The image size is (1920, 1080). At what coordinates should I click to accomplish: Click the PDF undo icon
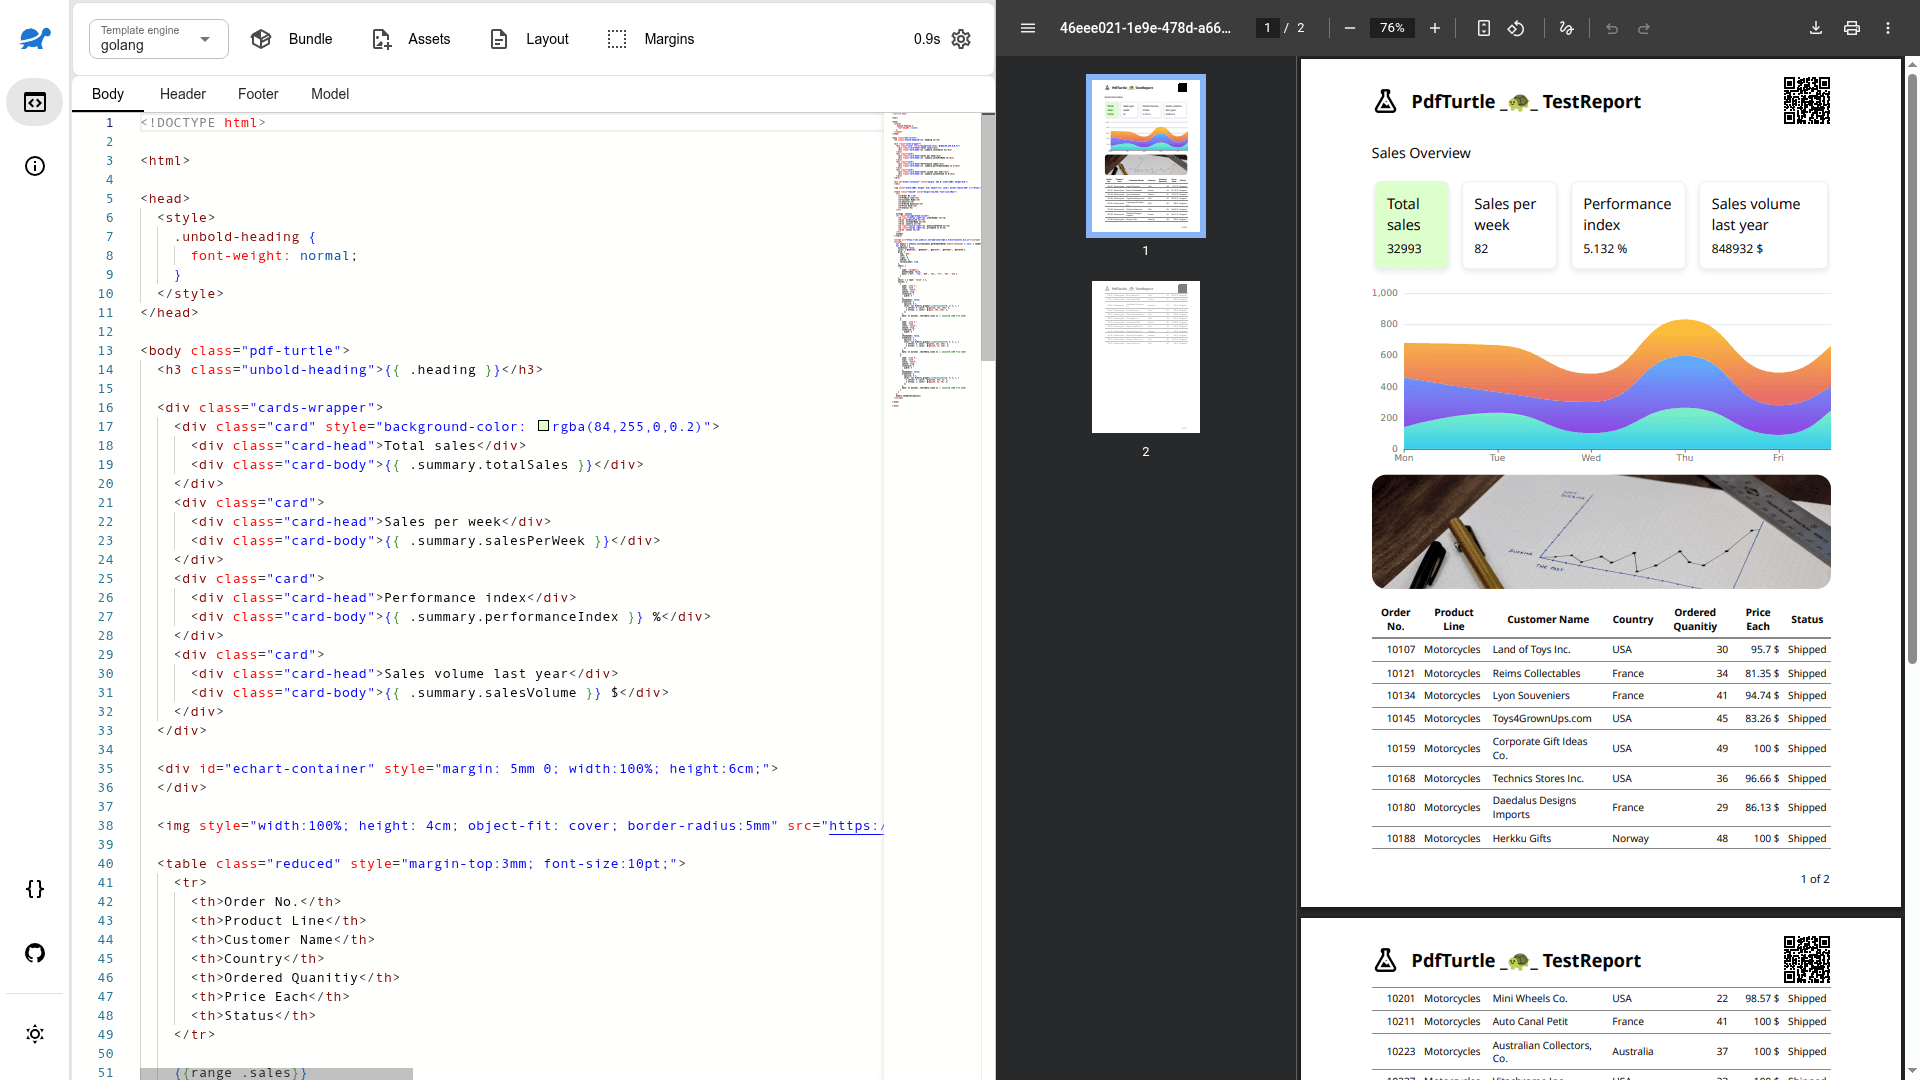(x=1612, y=28)
